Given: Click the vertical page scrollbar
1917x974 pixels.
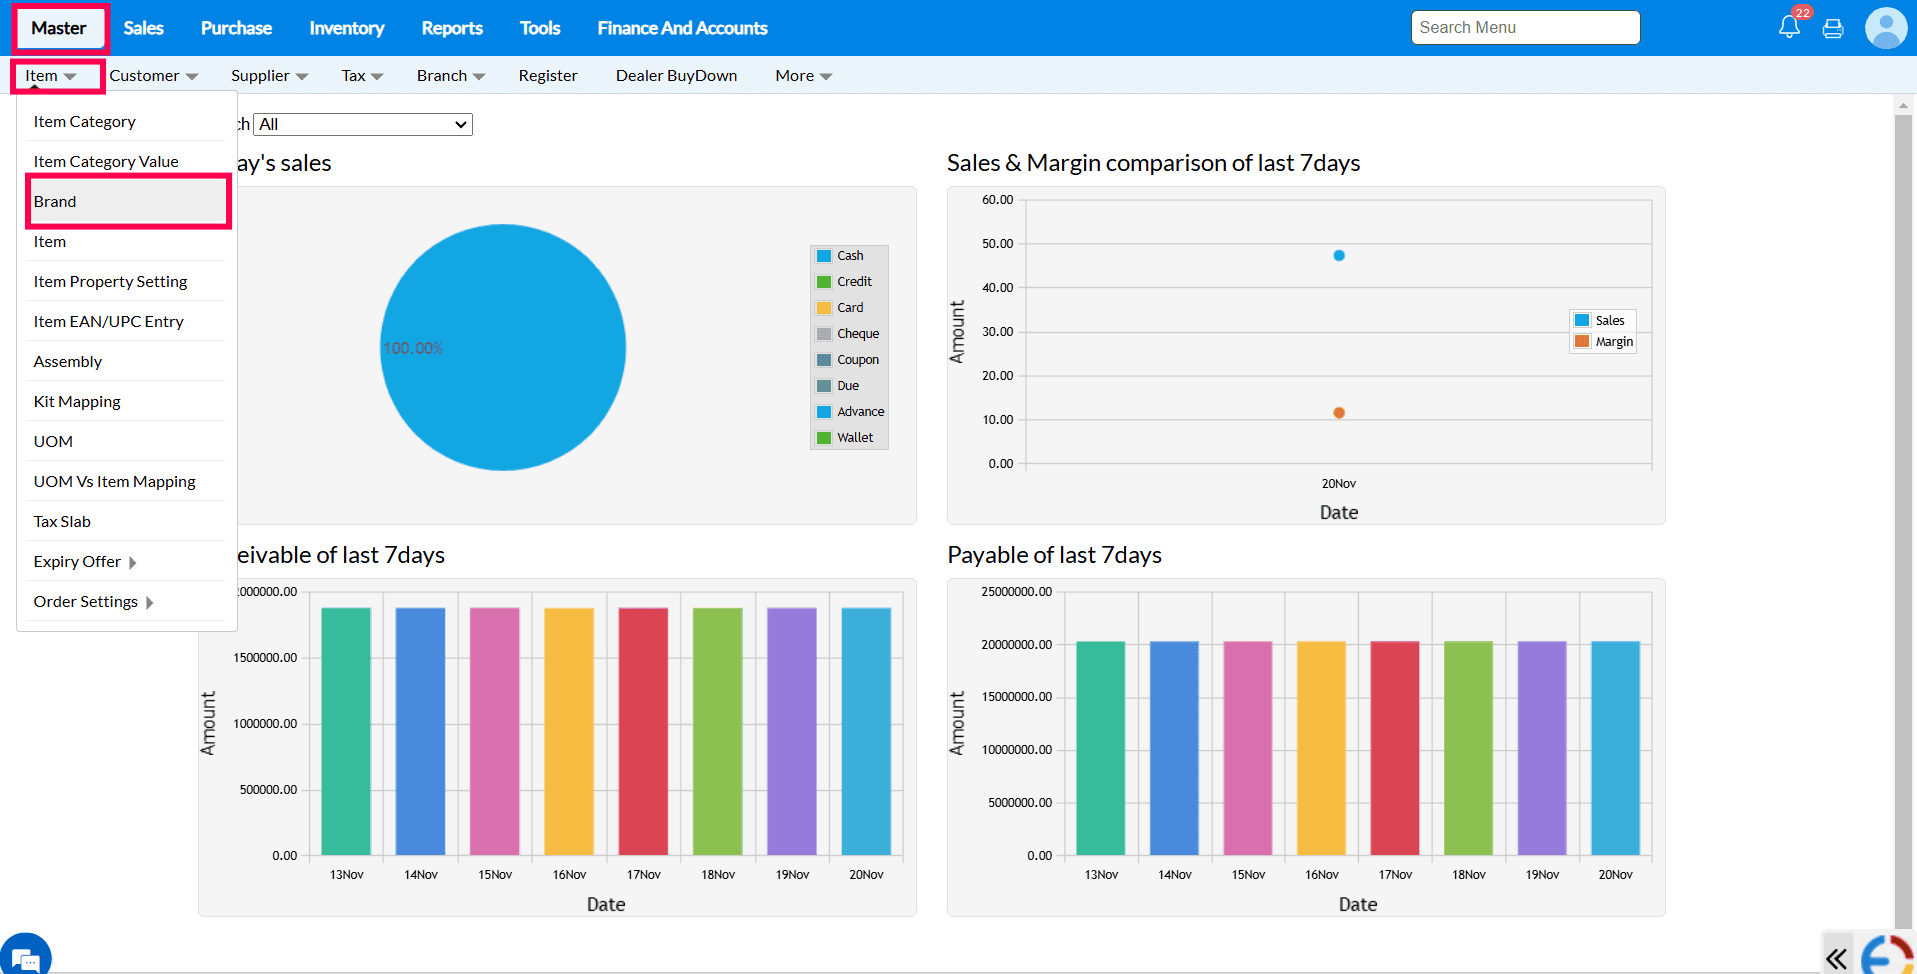Looking at the screenshot, I should pos(1902,500).
